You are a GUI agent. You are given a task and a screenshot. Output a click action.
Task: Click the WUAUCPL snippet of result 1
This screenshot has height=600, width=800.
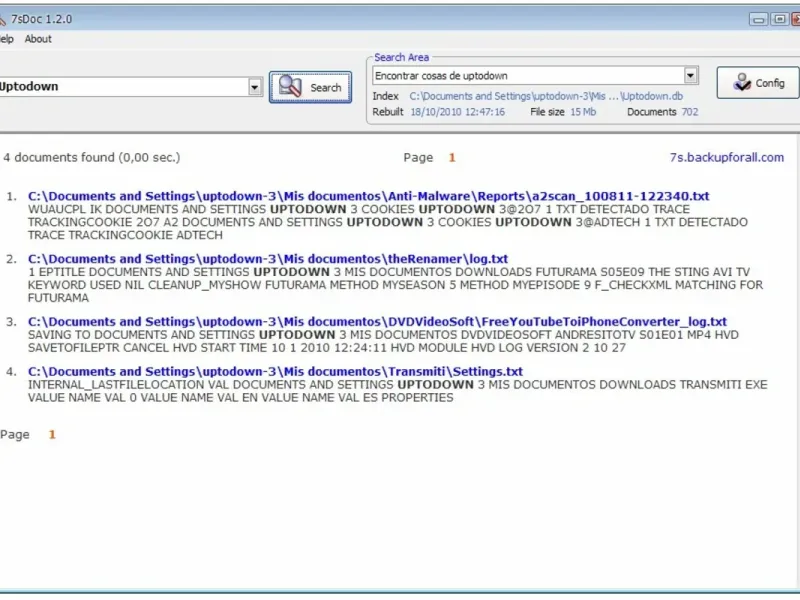[x=388, y=222]
